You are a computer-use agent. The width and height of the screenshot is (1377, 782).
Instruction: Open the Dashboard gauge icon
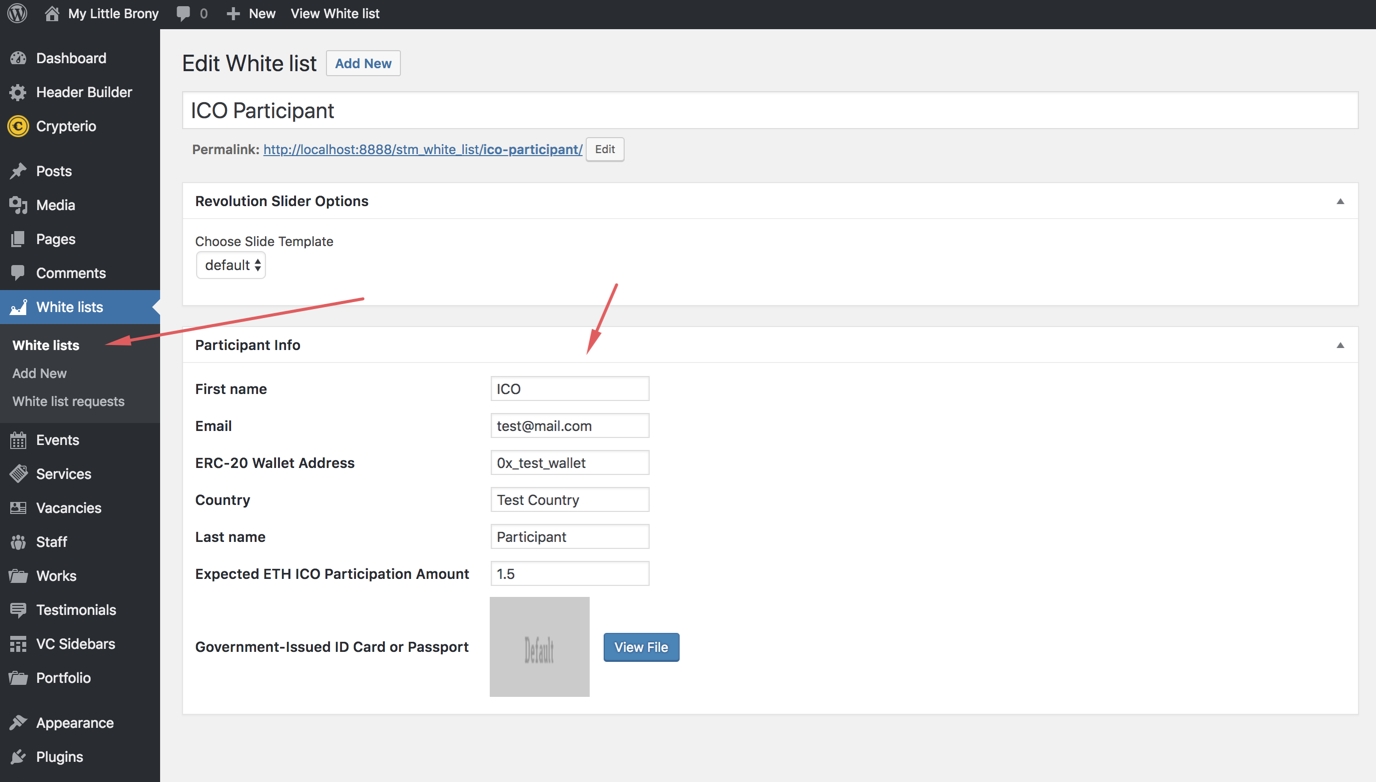[x=18, y=58]
